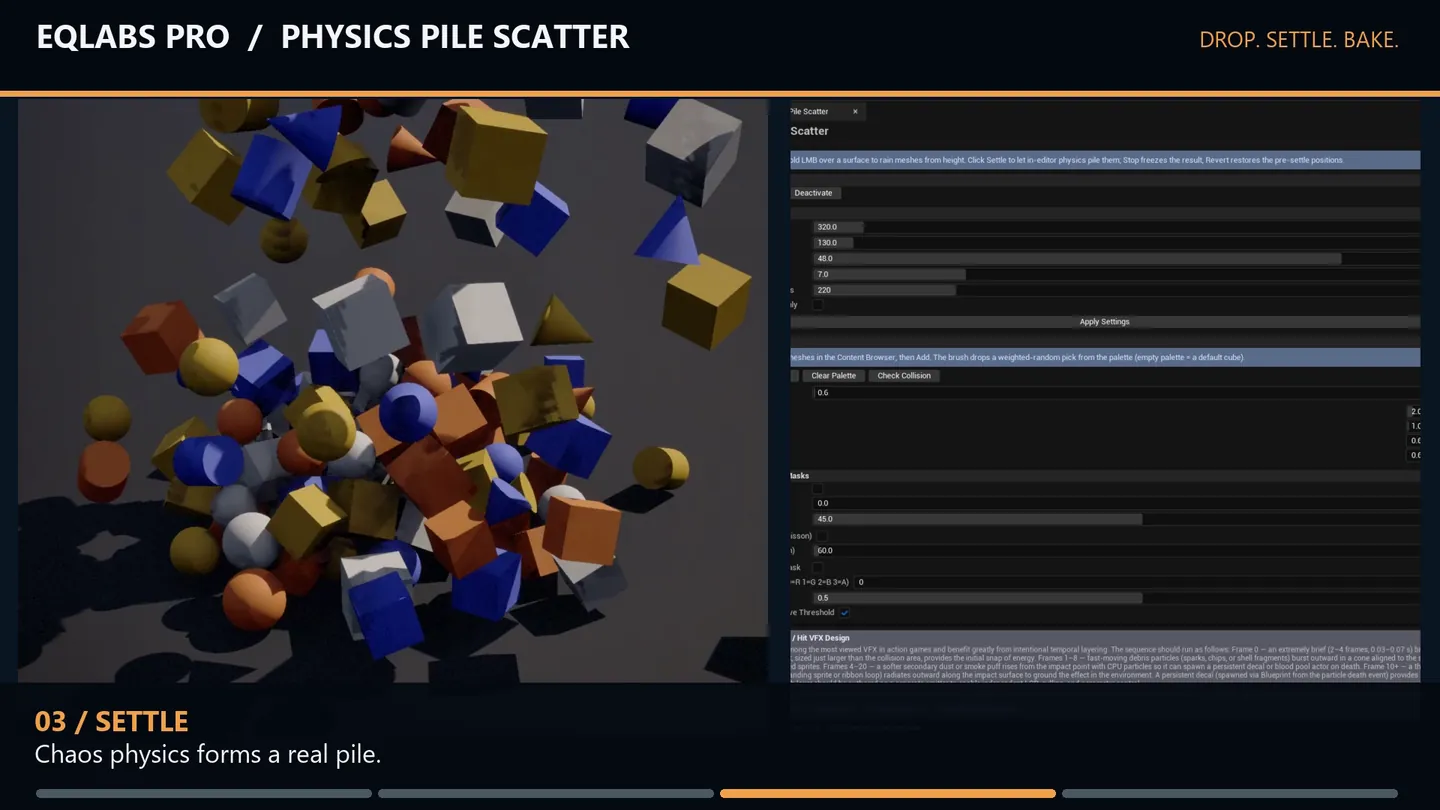Click the slider showing 48.0
Image resolution: width=1440 pixels, height=810 pixels.
click(x=1116, y=259)
